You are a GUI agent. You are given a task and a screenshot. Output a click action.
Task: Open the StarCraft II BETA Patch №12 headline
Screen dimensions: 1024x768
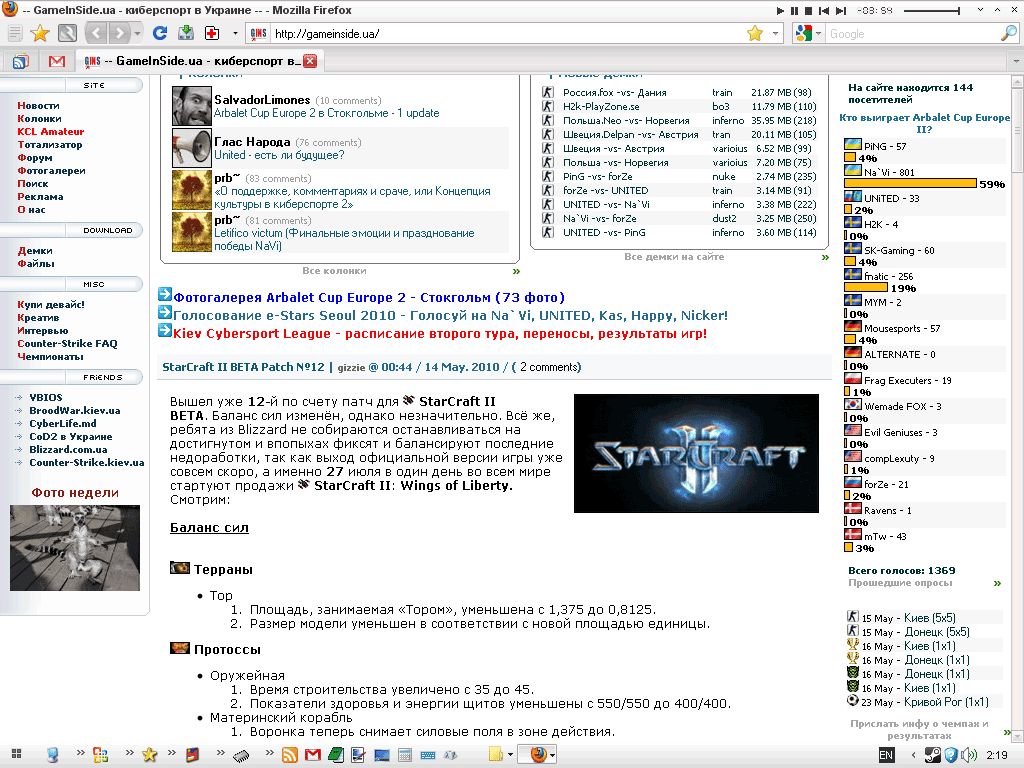(x=243, y=367)
